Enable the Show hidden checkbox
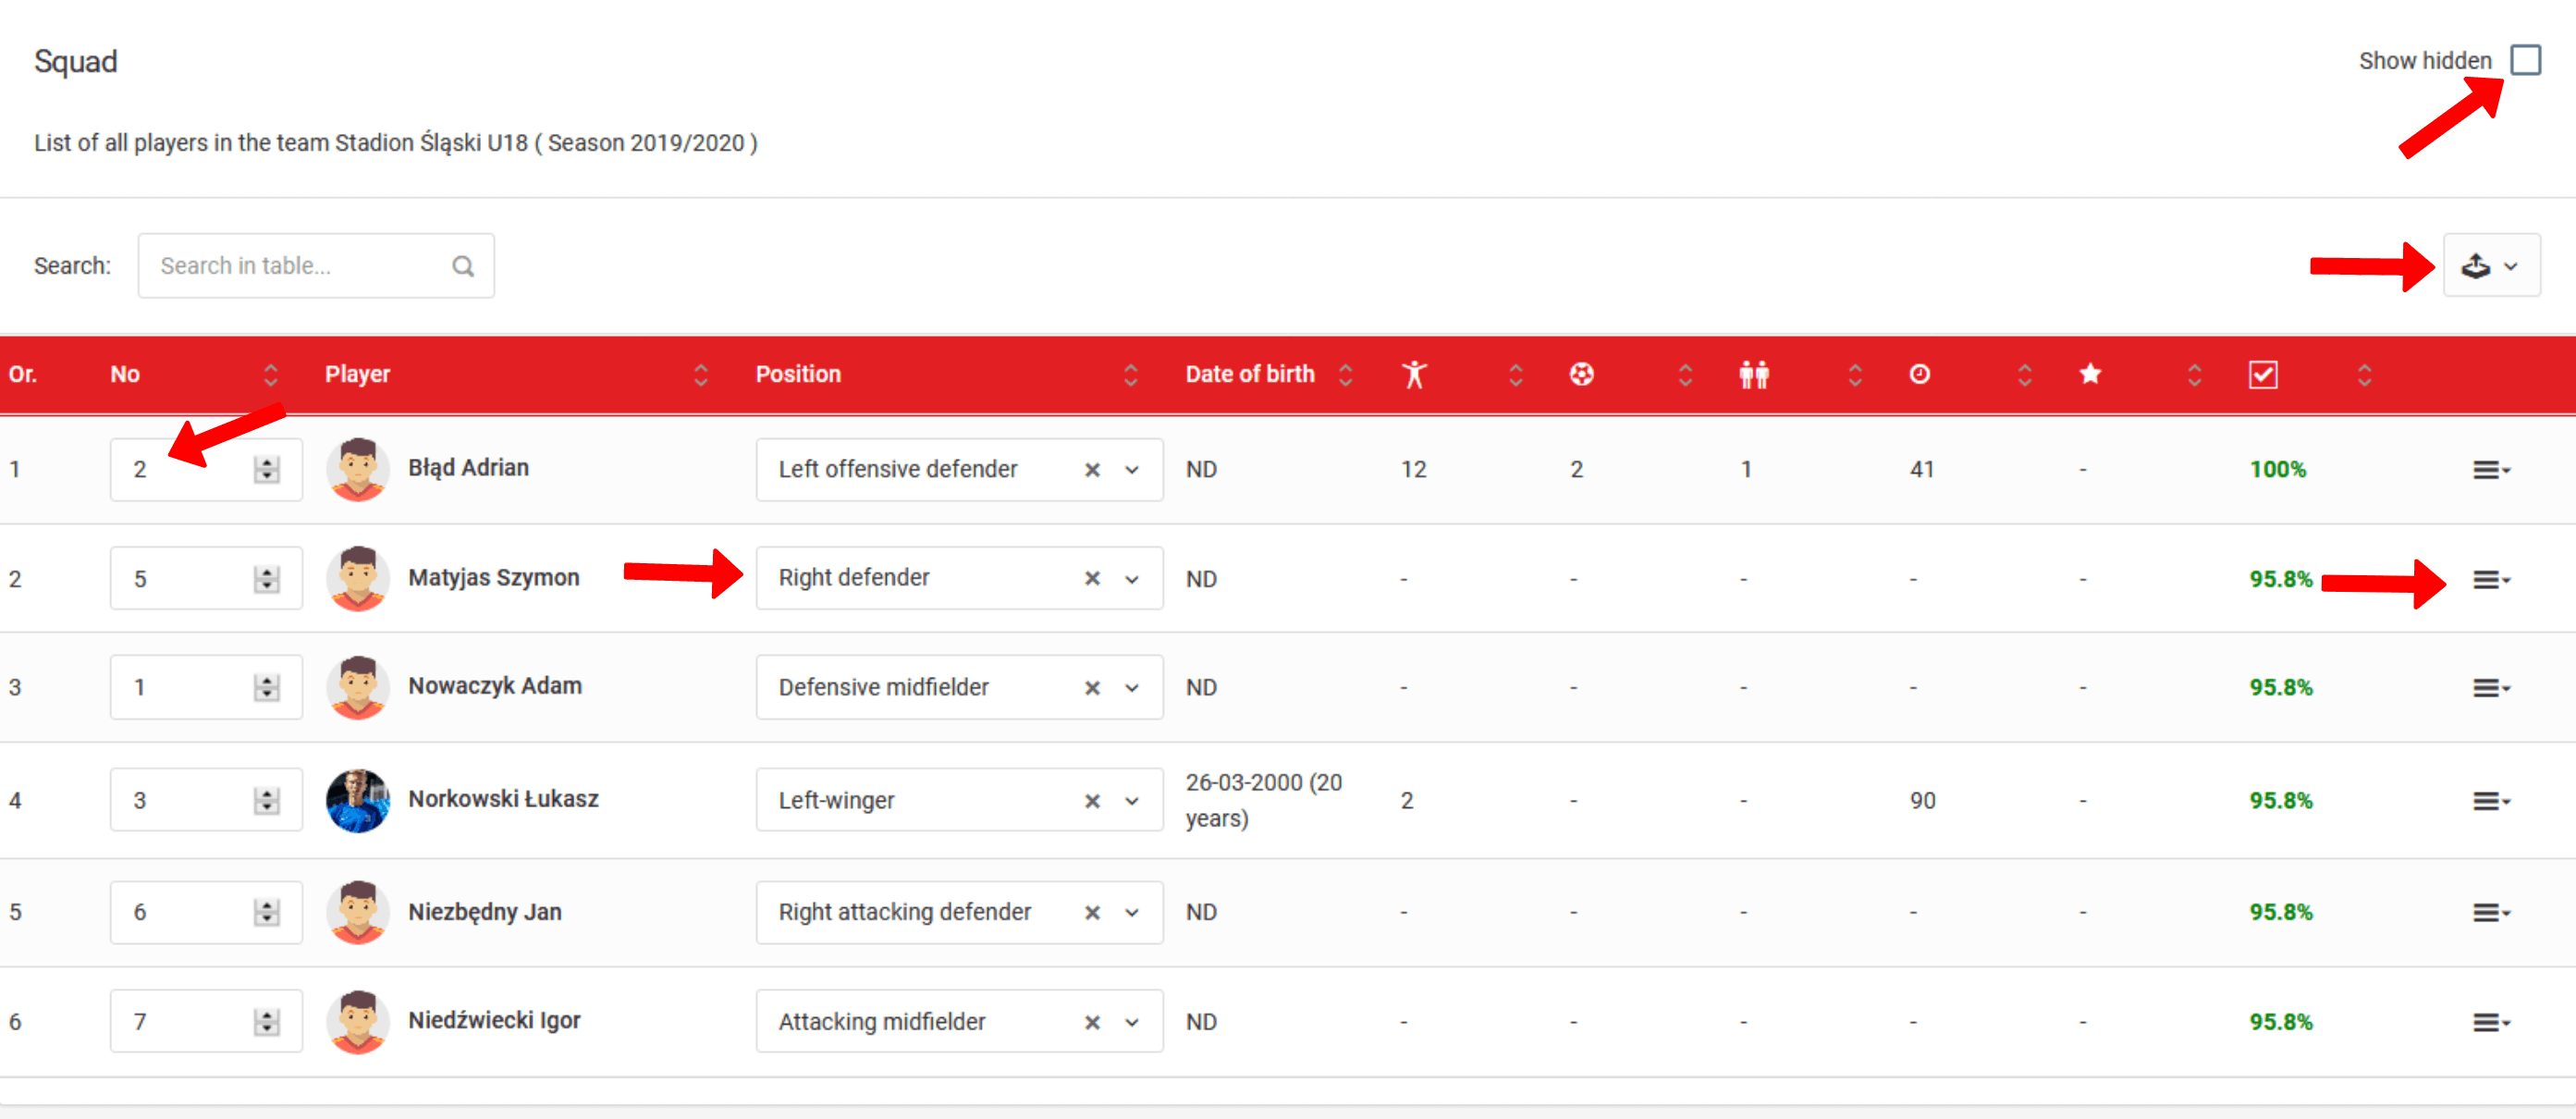The height and width of the screenshot is (1119, 2576). pyautogui.click(x=2525, y=60)
